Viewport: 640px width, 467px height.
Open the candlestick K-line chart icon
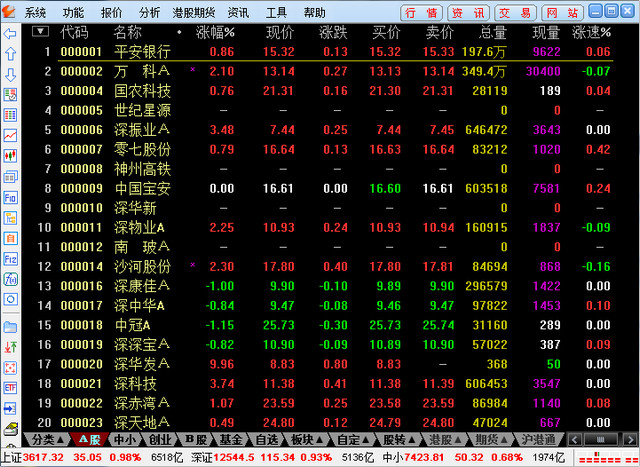coord(10,156)
